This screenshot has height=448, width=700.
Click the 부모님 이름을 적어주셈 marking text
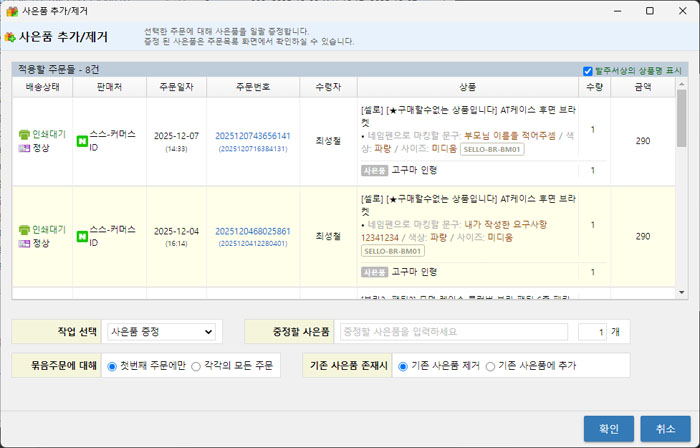[x=510, y=136]
